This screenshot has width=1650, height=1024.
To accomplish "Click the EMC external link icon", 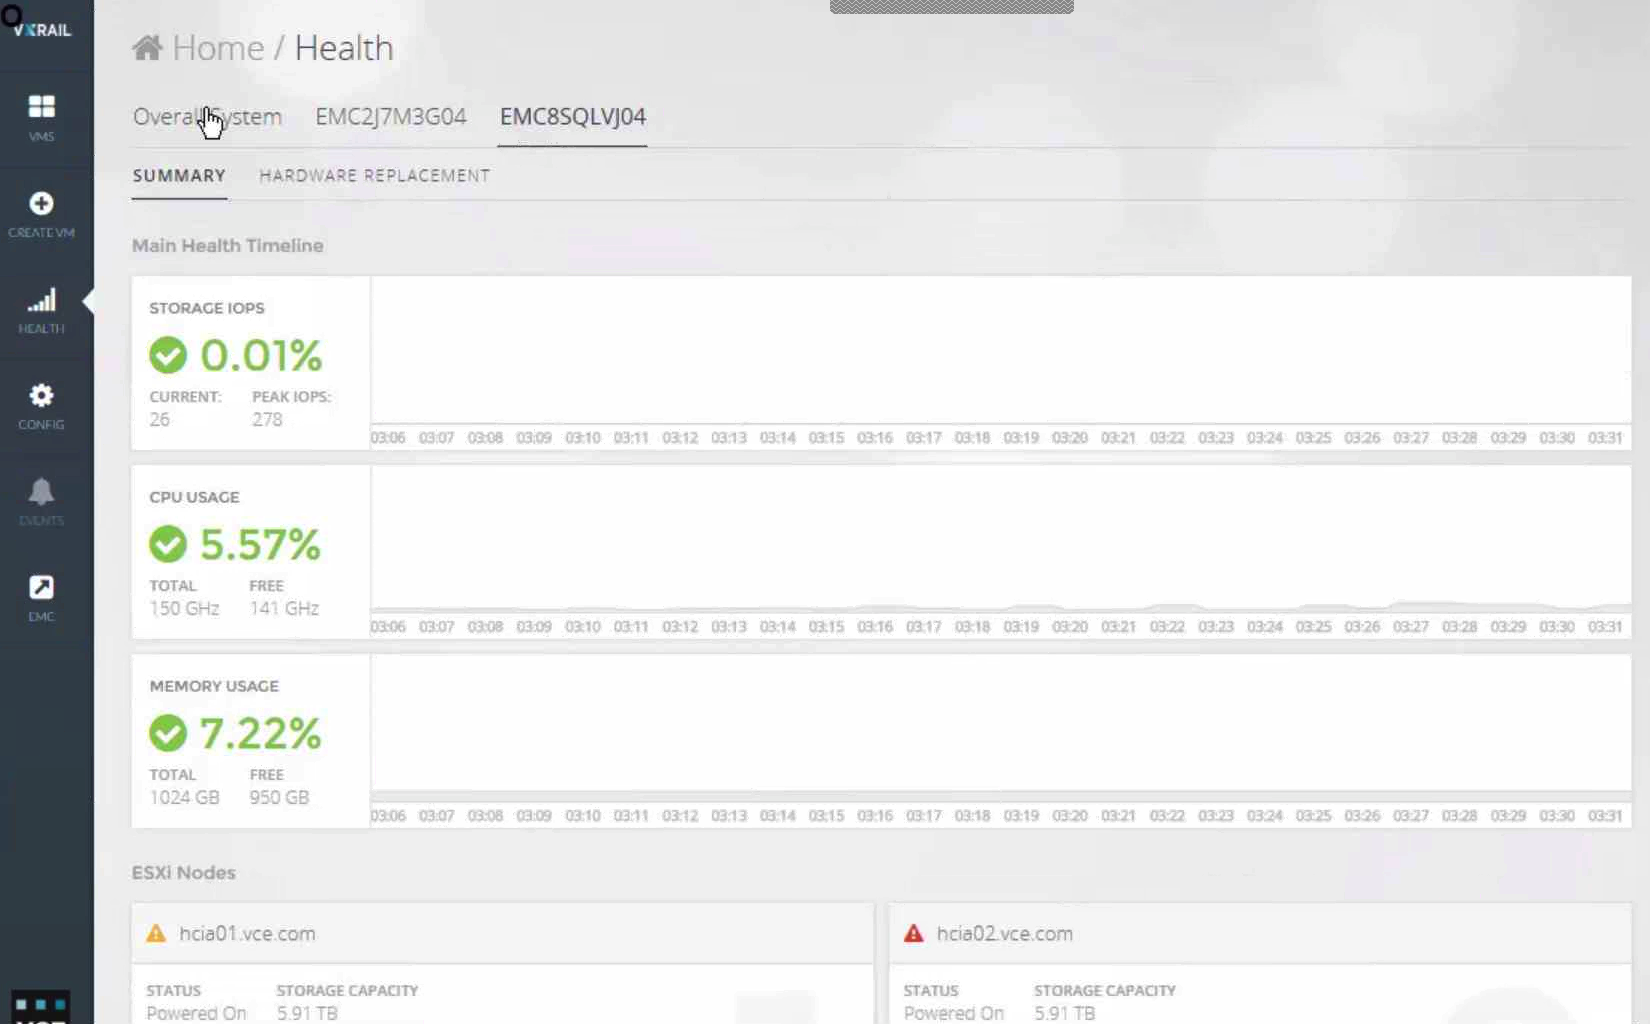I will click(41, 587).
